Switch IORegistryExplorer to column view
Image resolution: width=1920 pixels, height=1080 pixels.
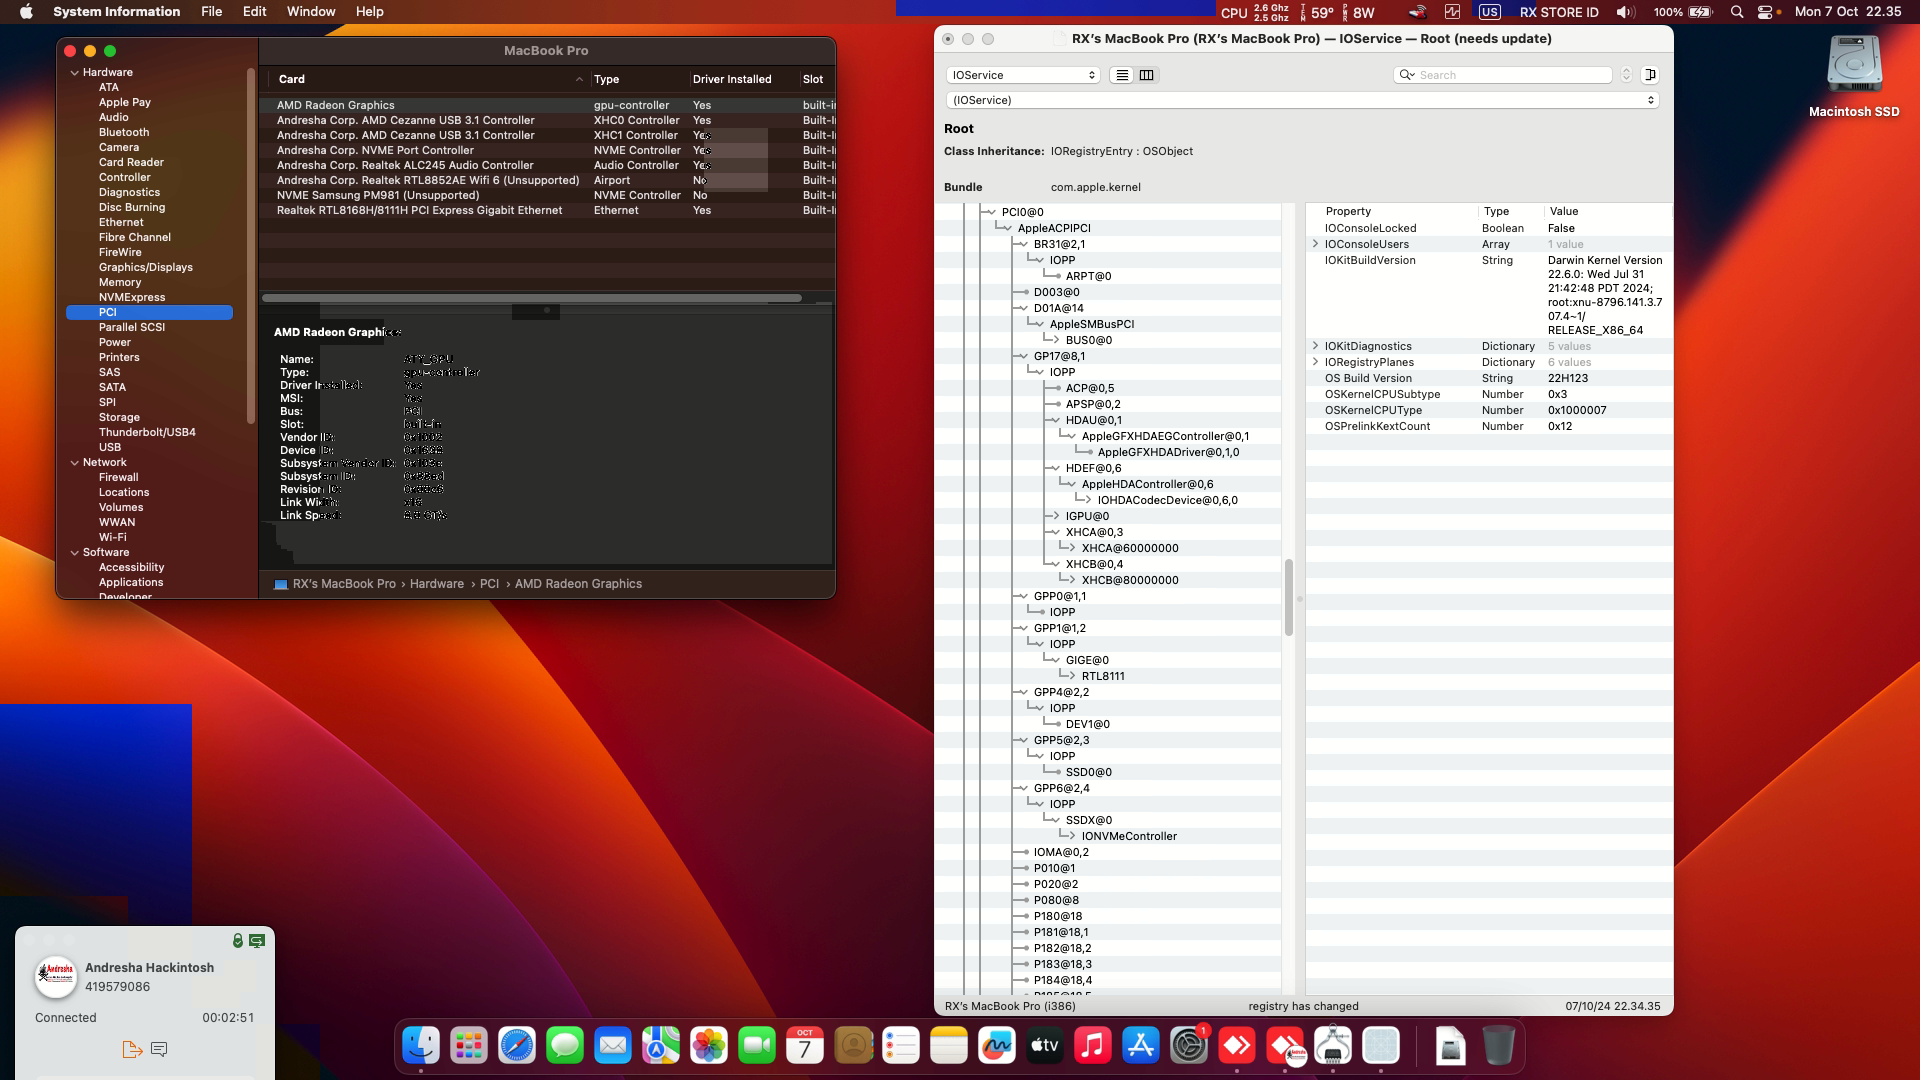[1147, 75]
